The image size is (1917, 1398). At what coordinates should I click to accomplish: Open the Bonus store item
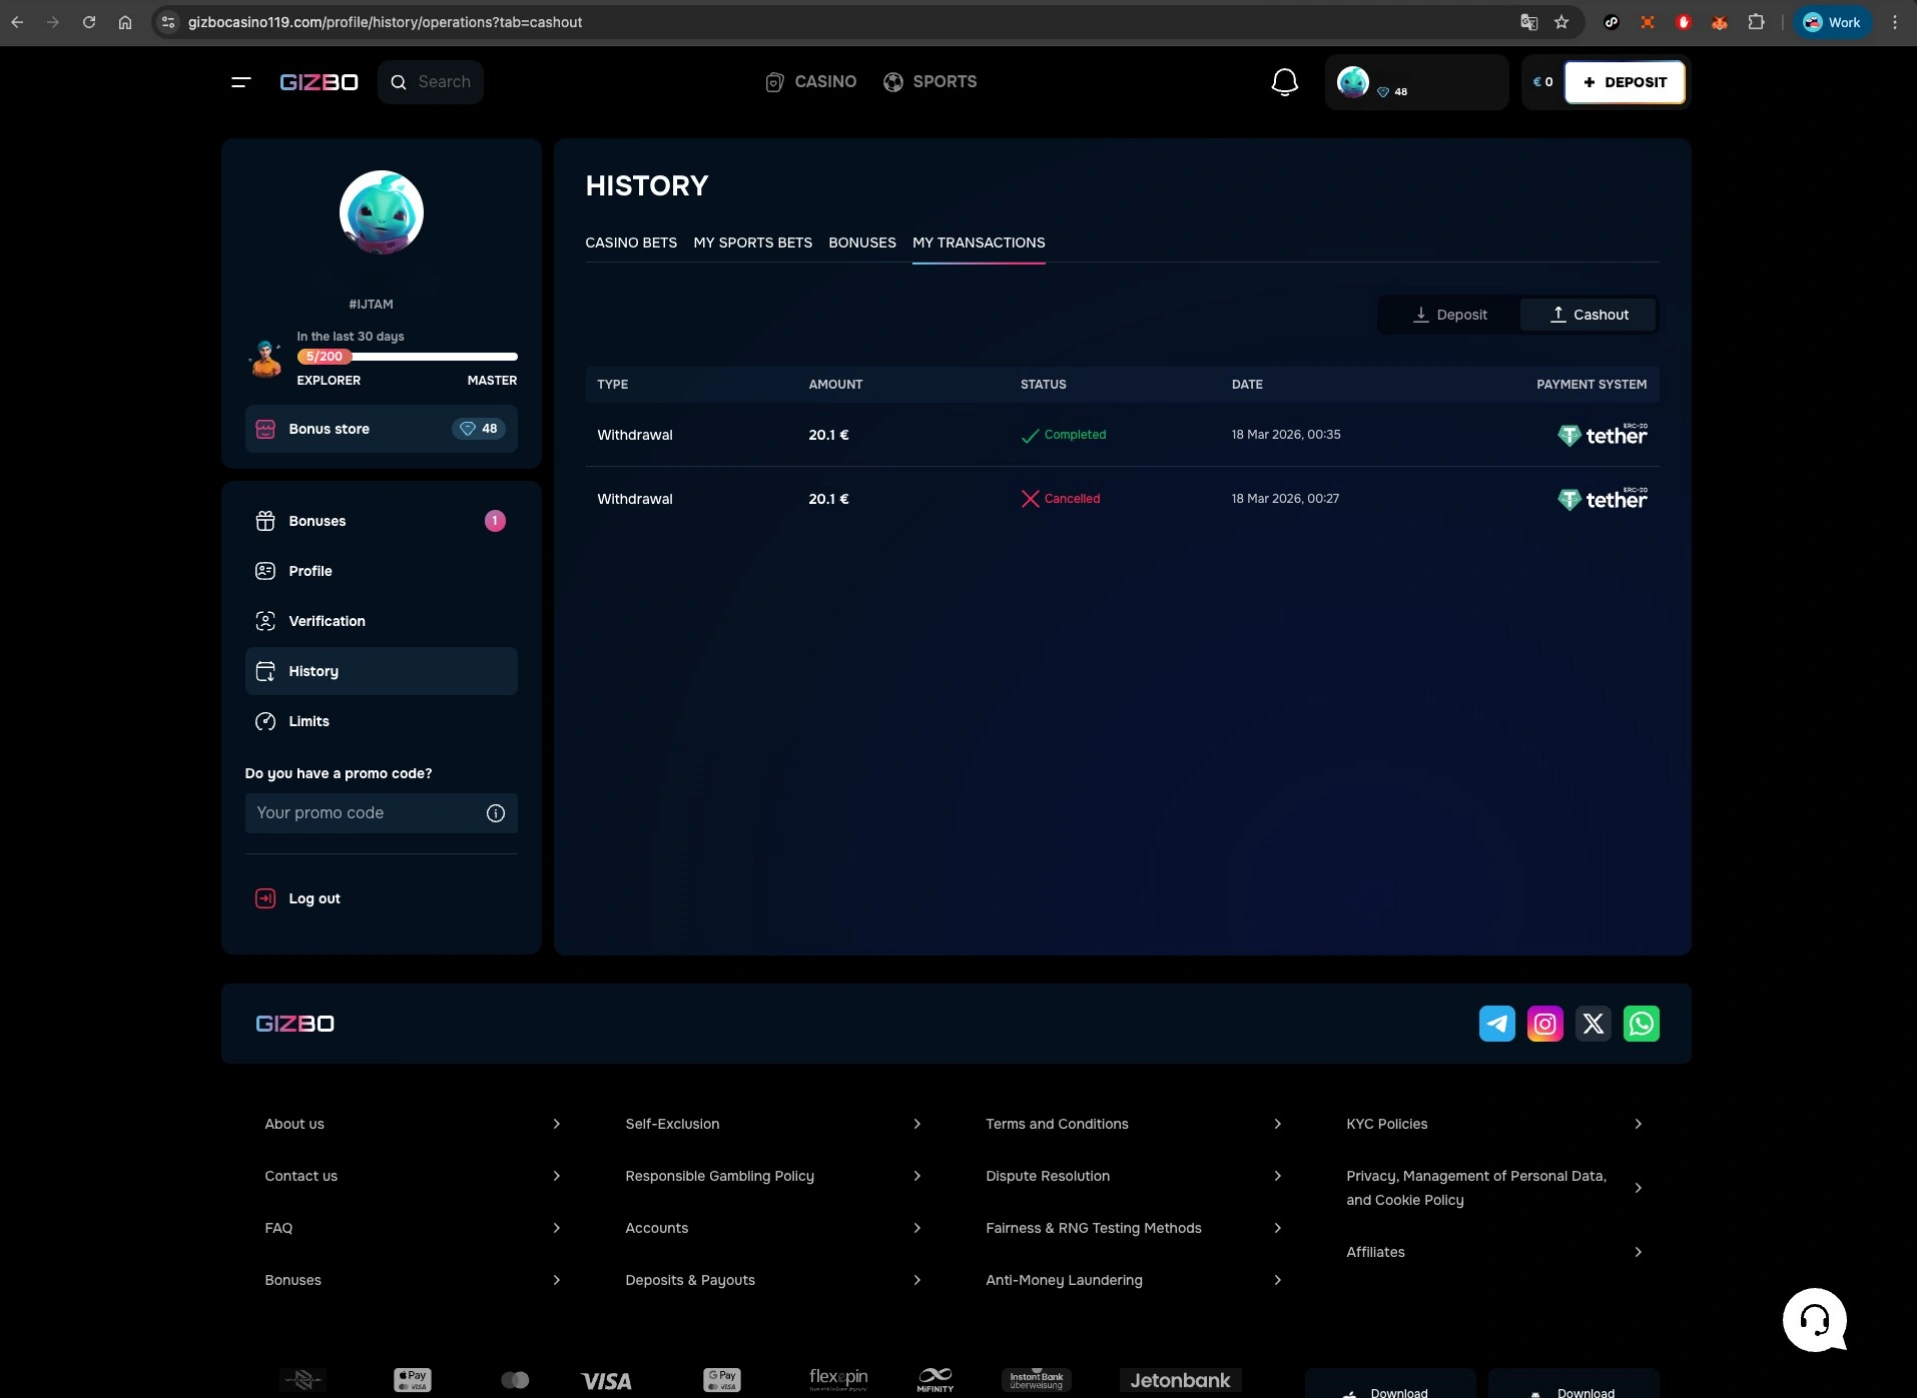(x=381, y=428)
